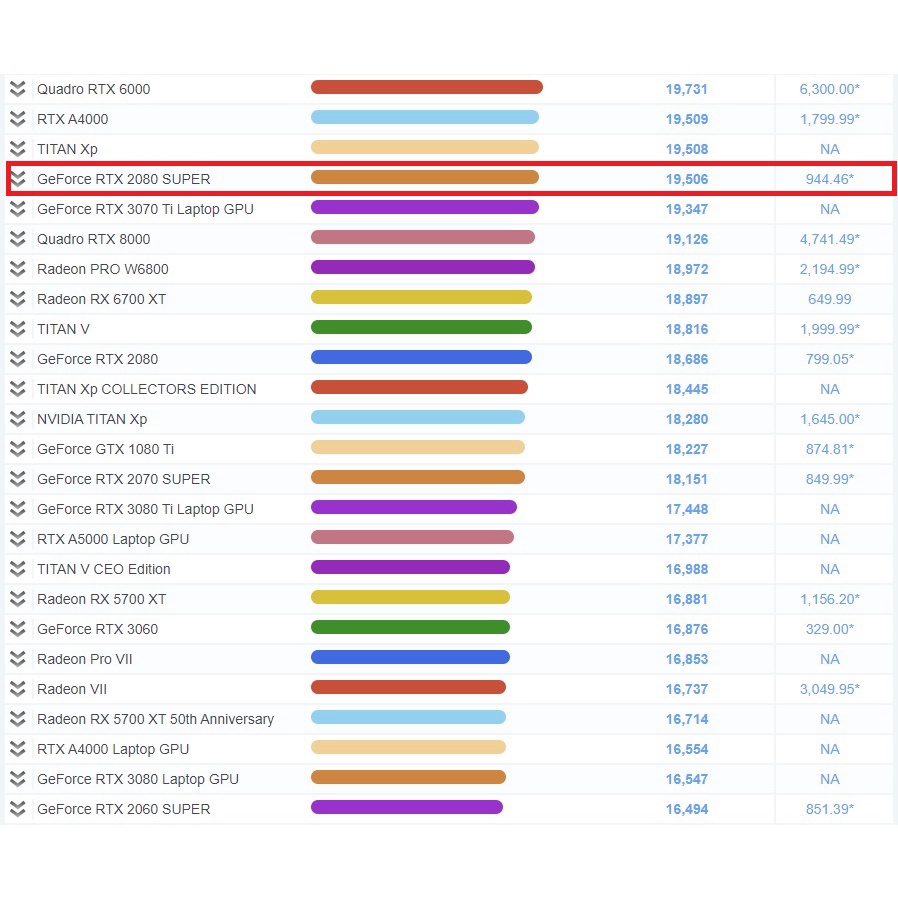898x898 pixels.
Task: Click chevron icon beside Radeon RX 5700 XT
Action: point(18,599)
